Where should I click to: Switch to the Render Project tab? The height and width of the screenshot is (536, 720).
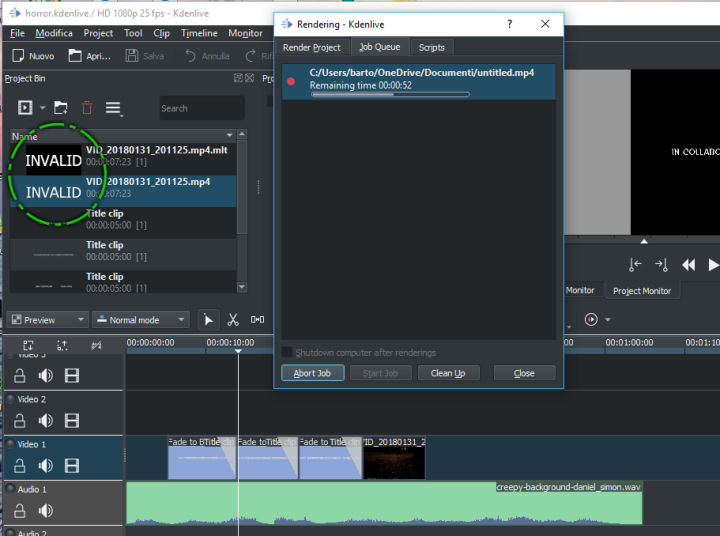click(312, 47)
